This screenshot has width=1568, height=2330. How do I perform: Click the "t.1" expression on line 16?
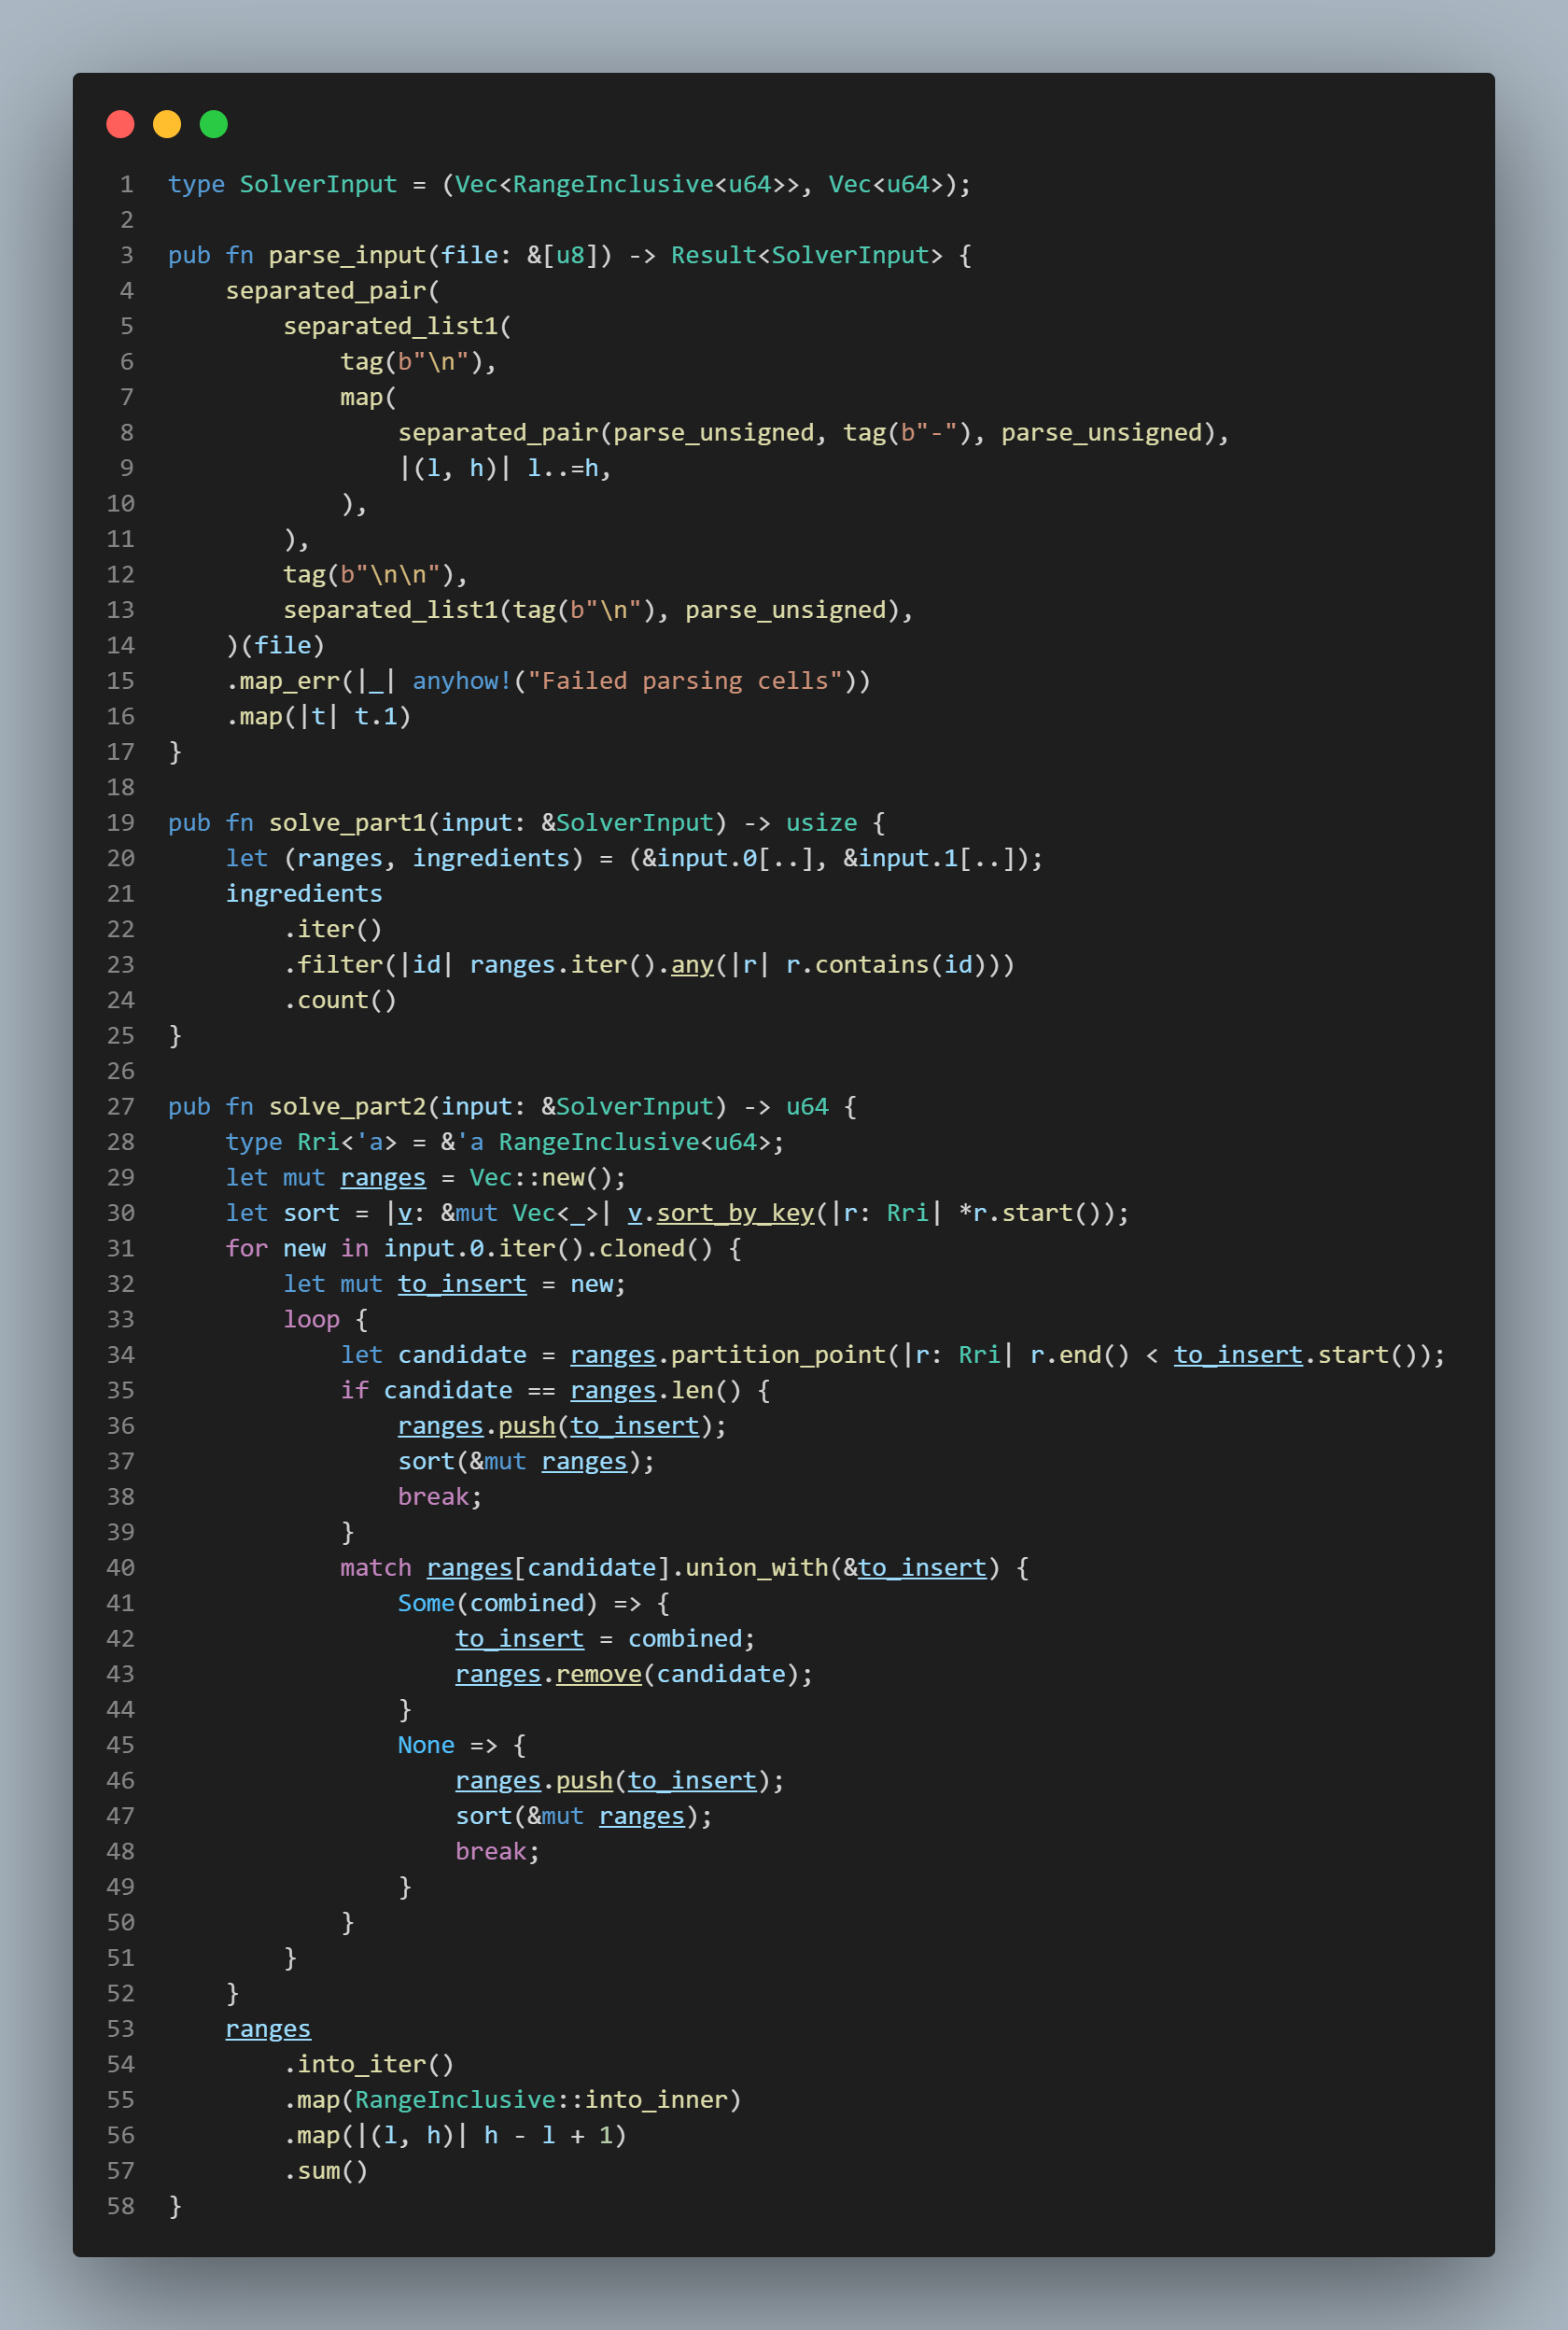pyautogui.click(x=377, y=716)
